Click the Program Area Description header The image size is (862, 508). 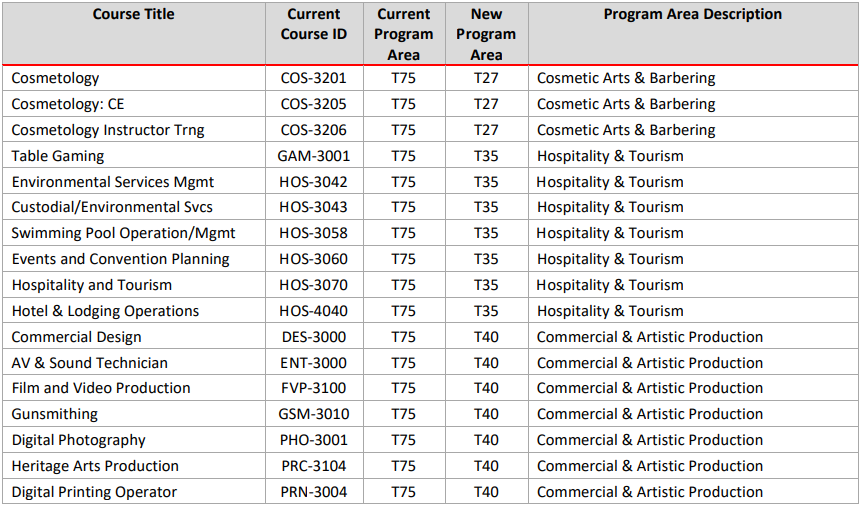click(692, 15)
